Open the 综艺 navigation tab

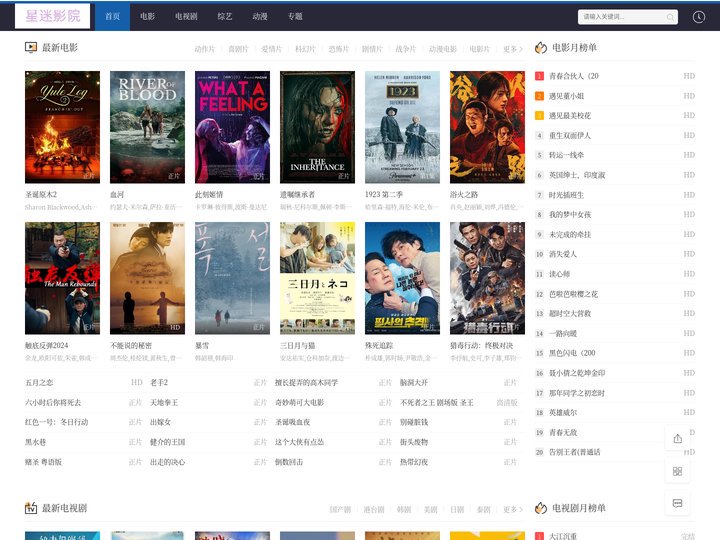coord(225,17)
